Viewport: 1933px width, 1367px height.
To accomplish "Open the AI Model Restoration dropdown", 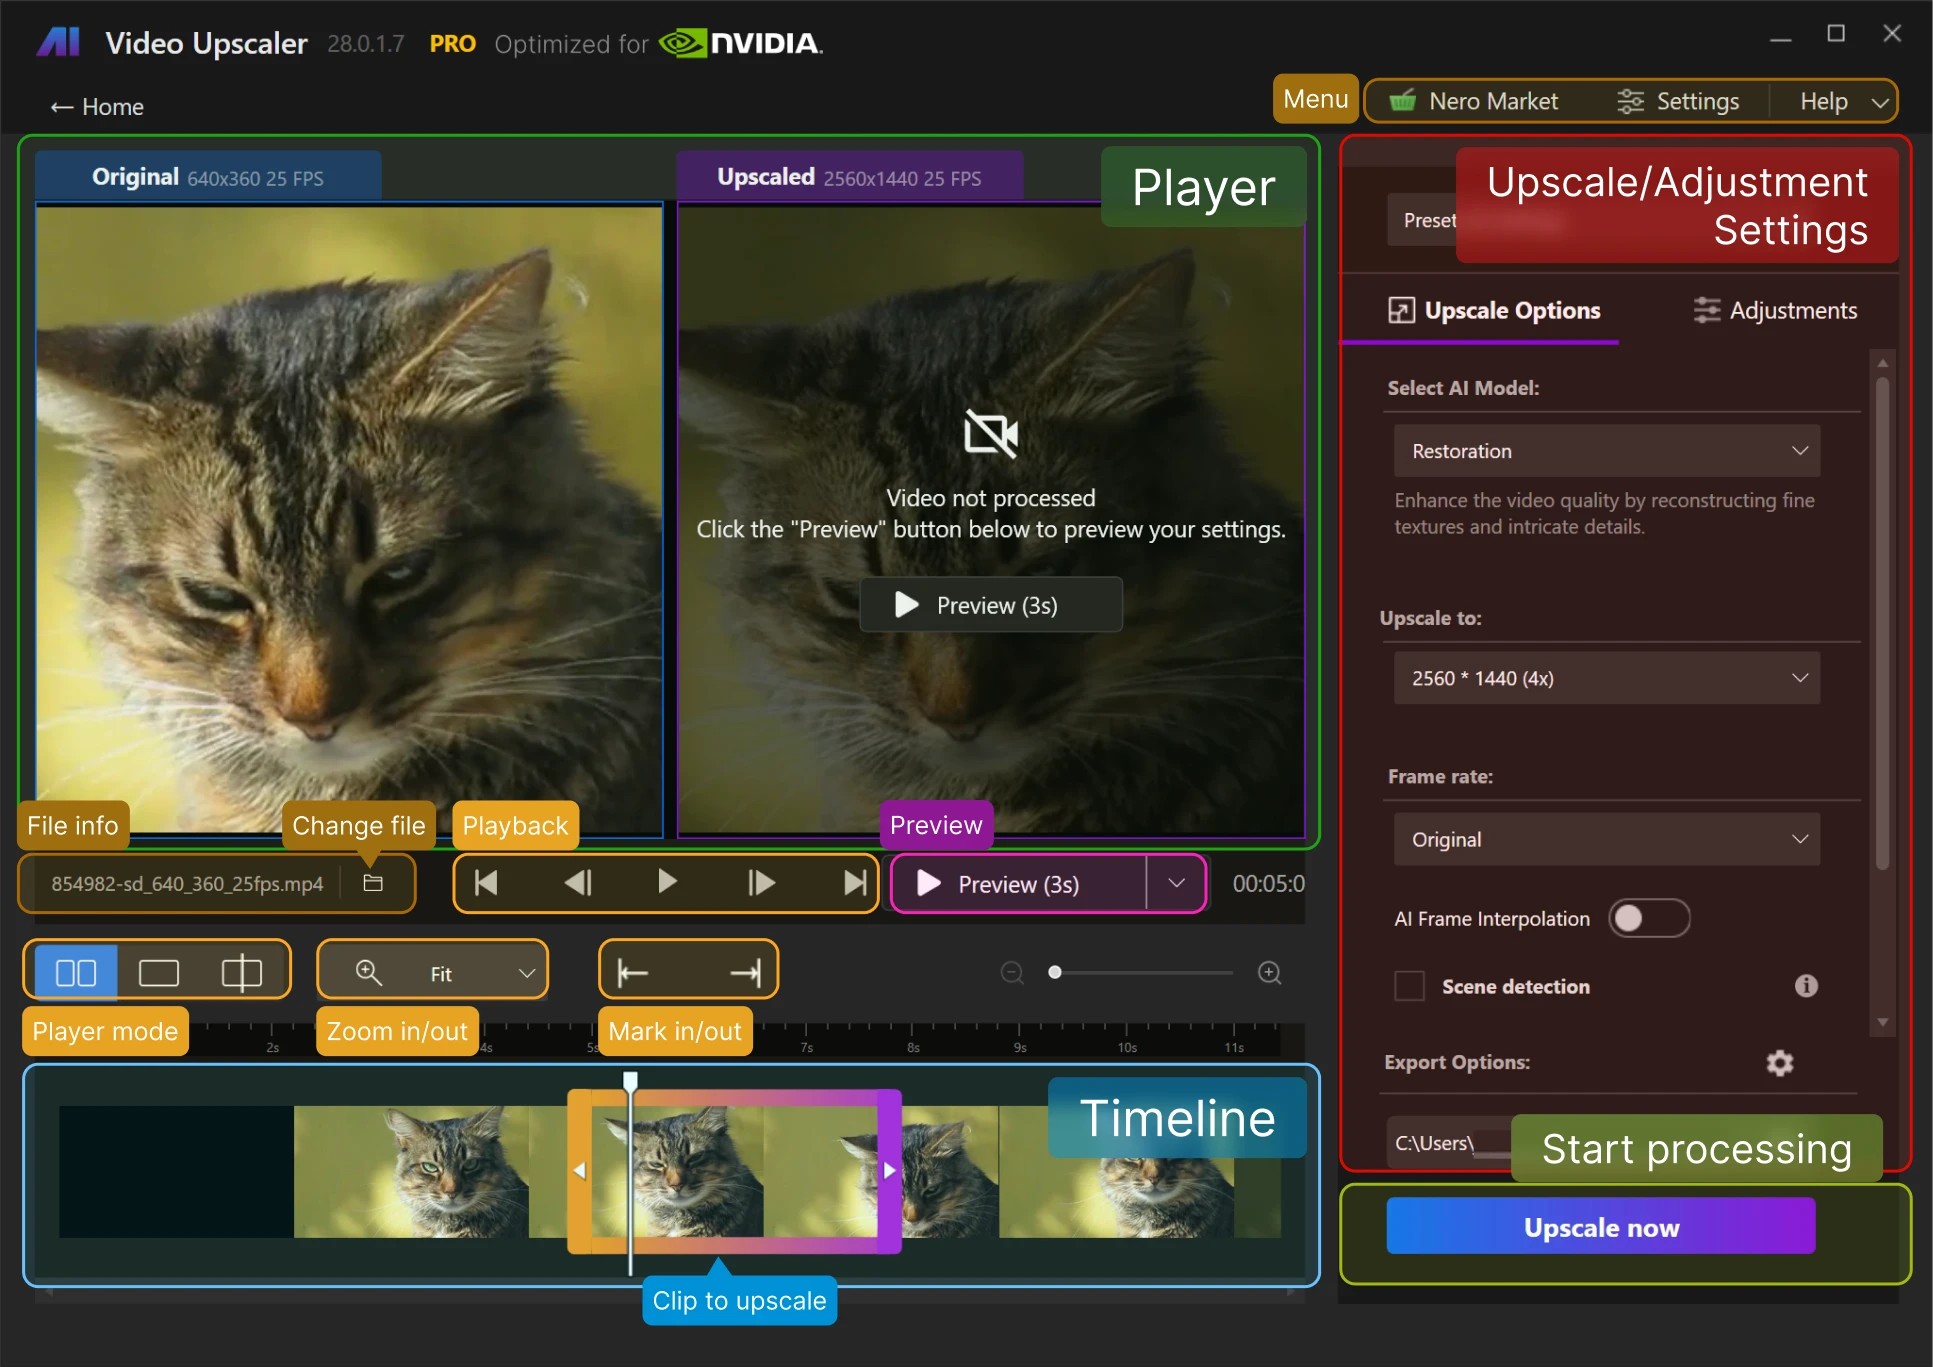I will (1606, 451).
